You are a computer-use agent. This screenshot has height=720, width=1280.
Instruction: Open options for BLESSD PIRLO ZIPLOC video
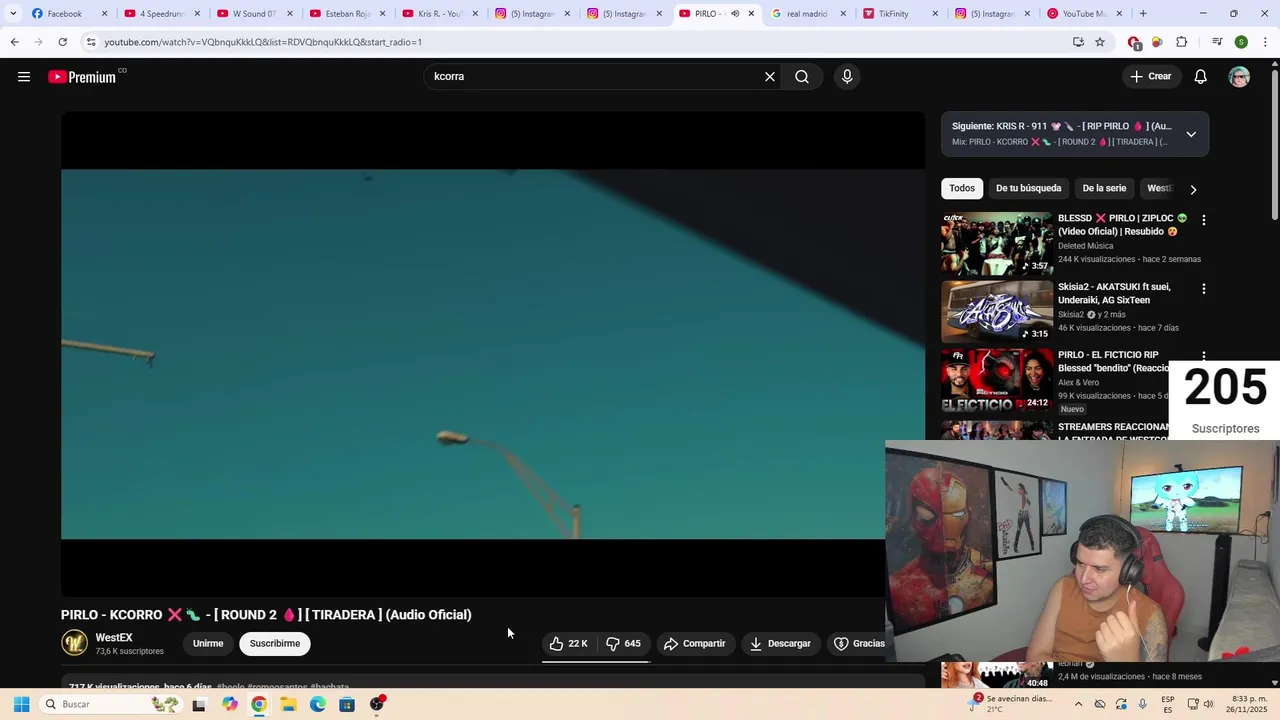(x=1204, y=220)
